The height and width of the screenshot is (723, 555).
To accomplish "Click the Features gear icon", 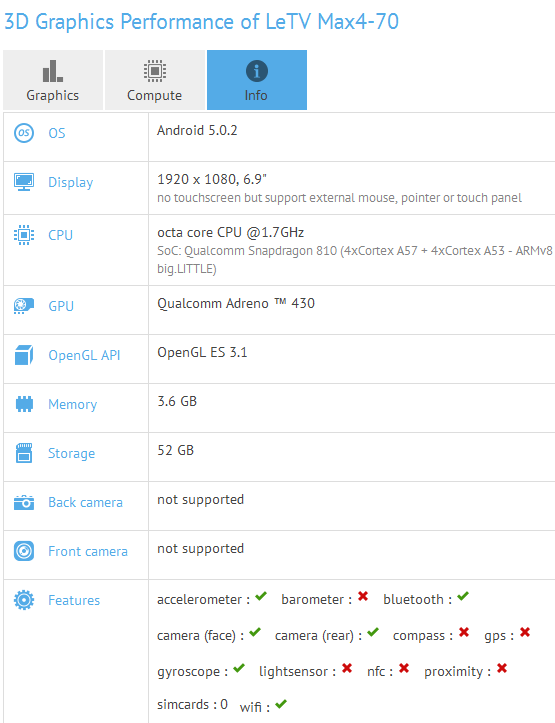I will tap(24, 600).
